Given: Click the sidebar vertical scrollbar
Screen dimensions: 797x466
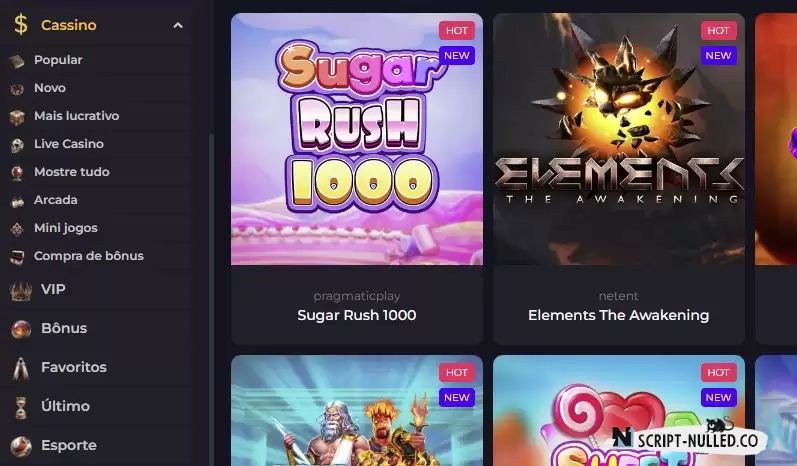Looking at the screenshot, I should 211,300.
